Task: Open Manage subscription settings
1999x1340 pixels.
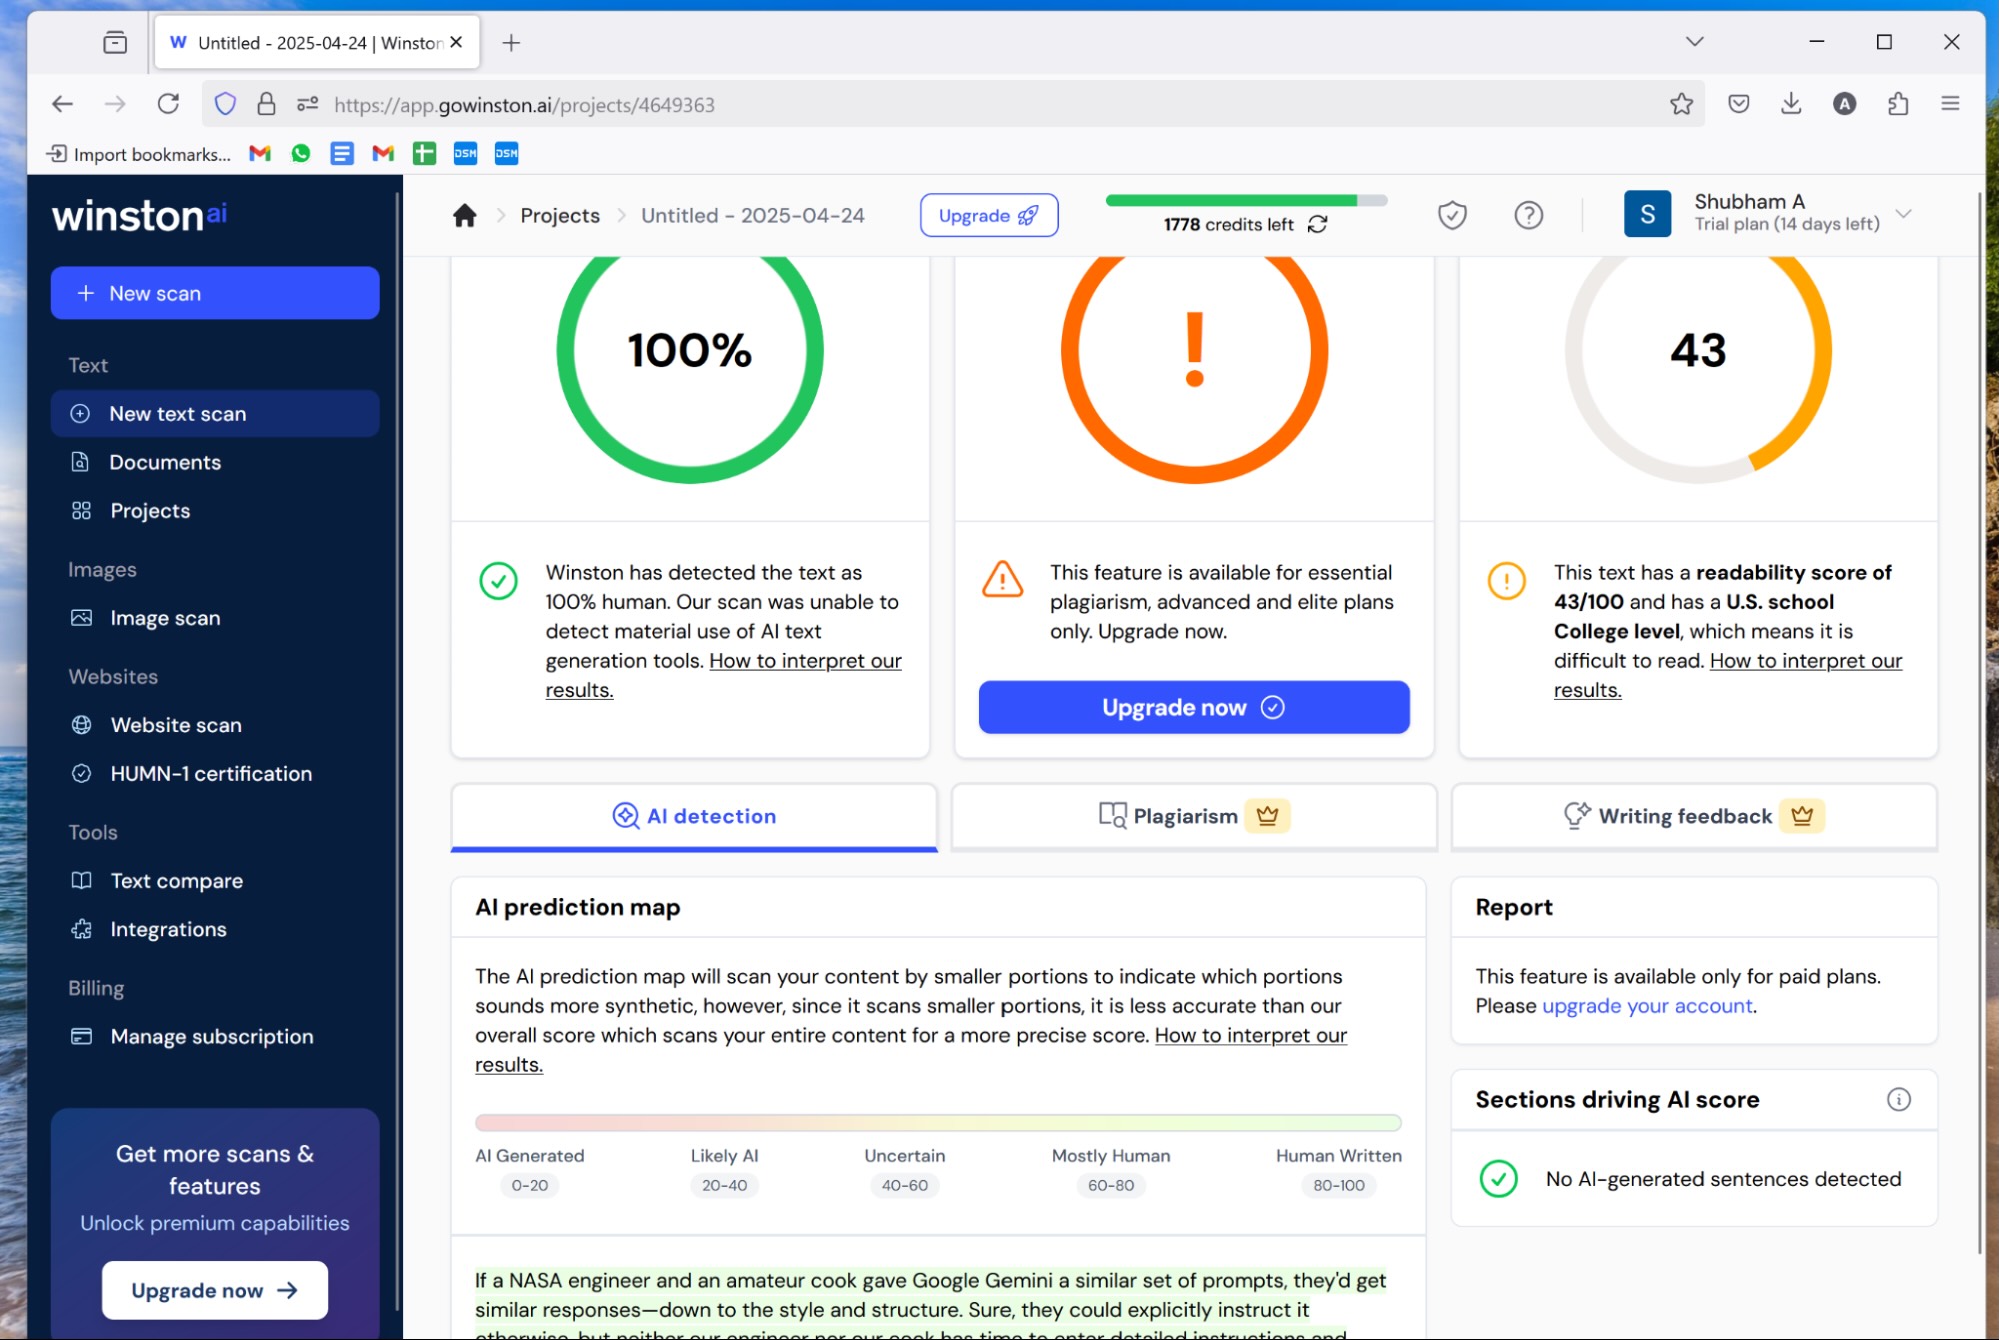Action: 211,1036
